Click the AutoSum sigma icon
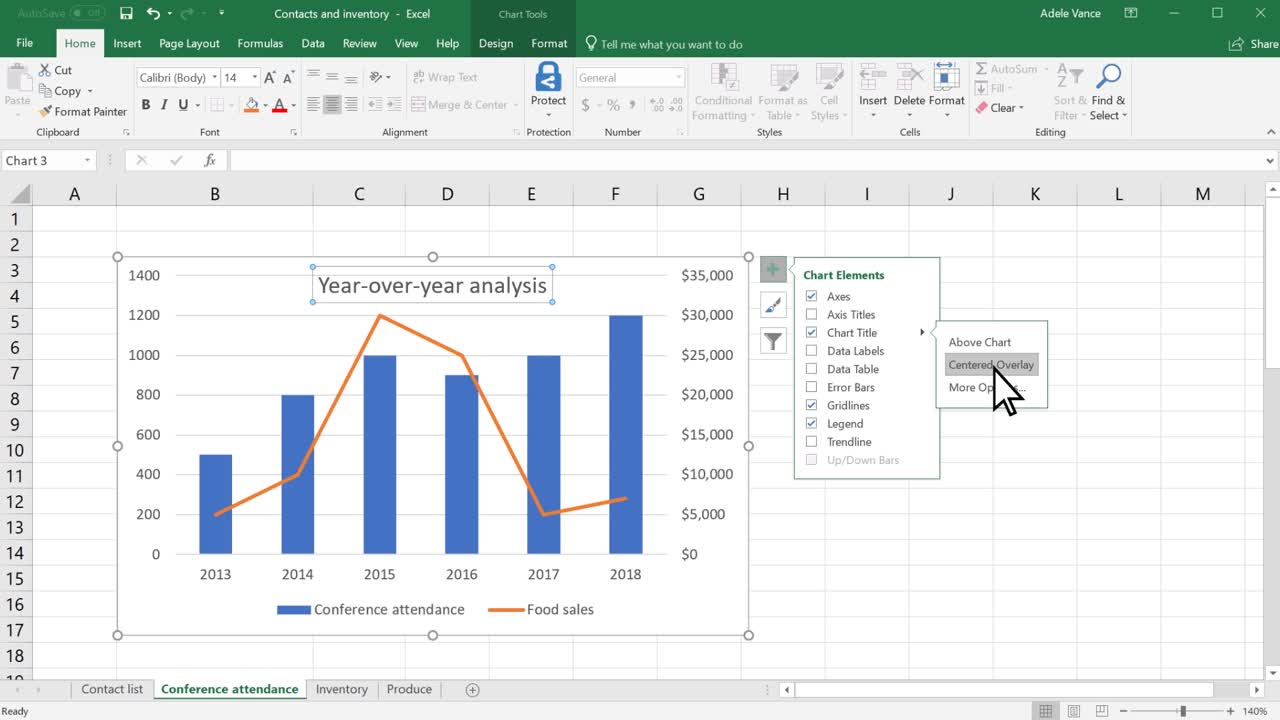The width and height of the screenshot is (1280, 720). click(981, 69)
